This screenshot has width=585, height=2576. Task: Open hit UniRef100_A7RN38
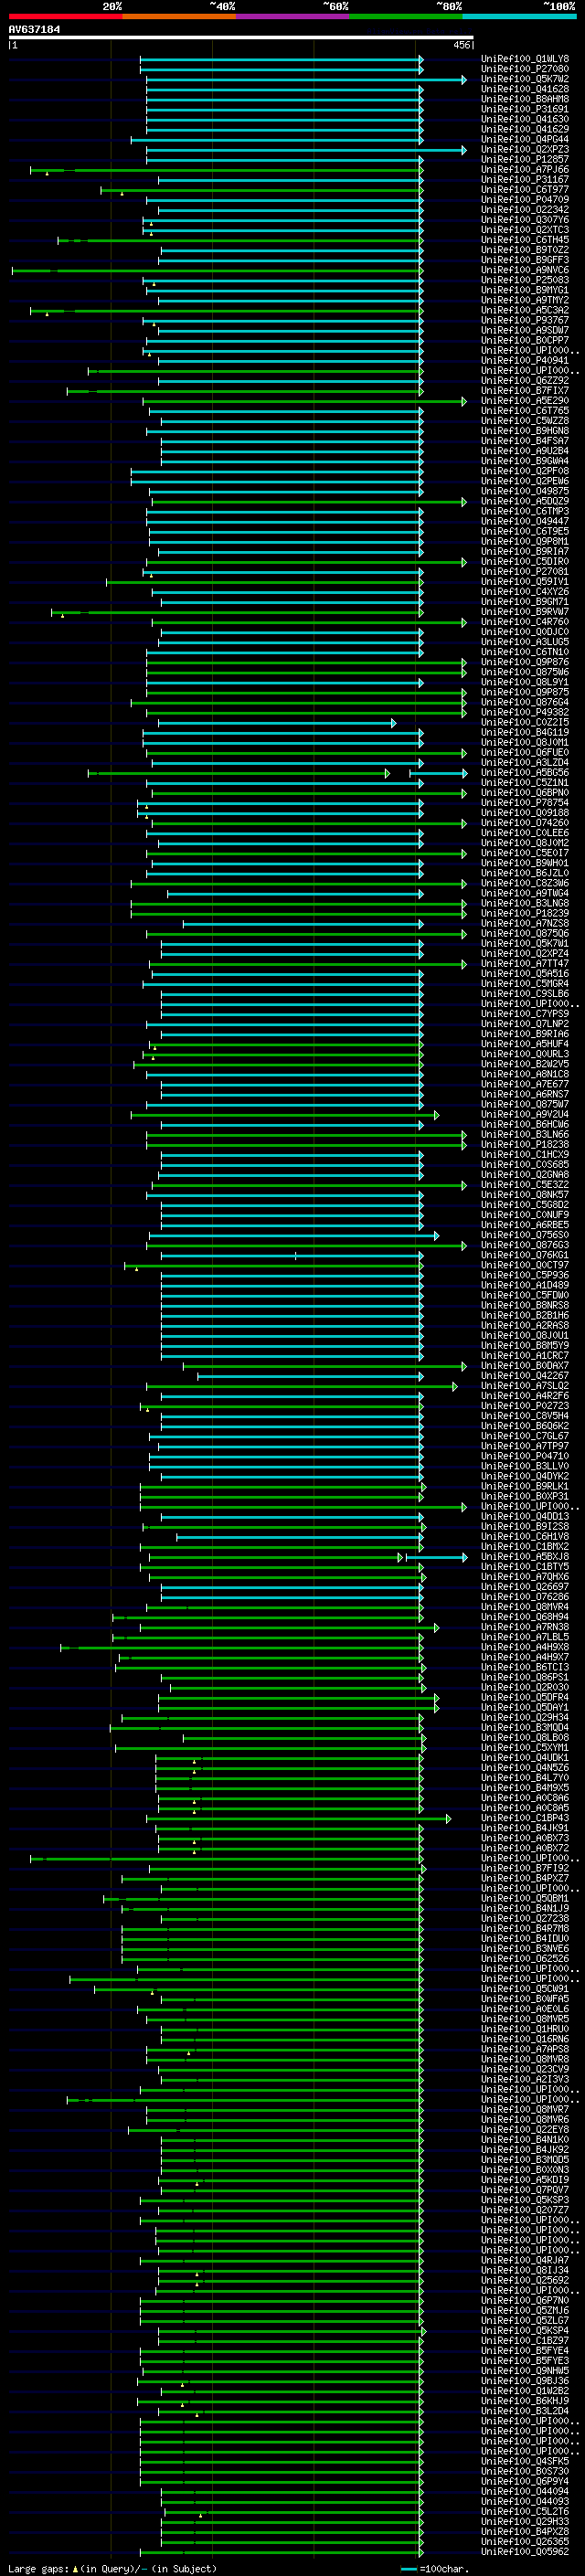(x=525, y=1628)
